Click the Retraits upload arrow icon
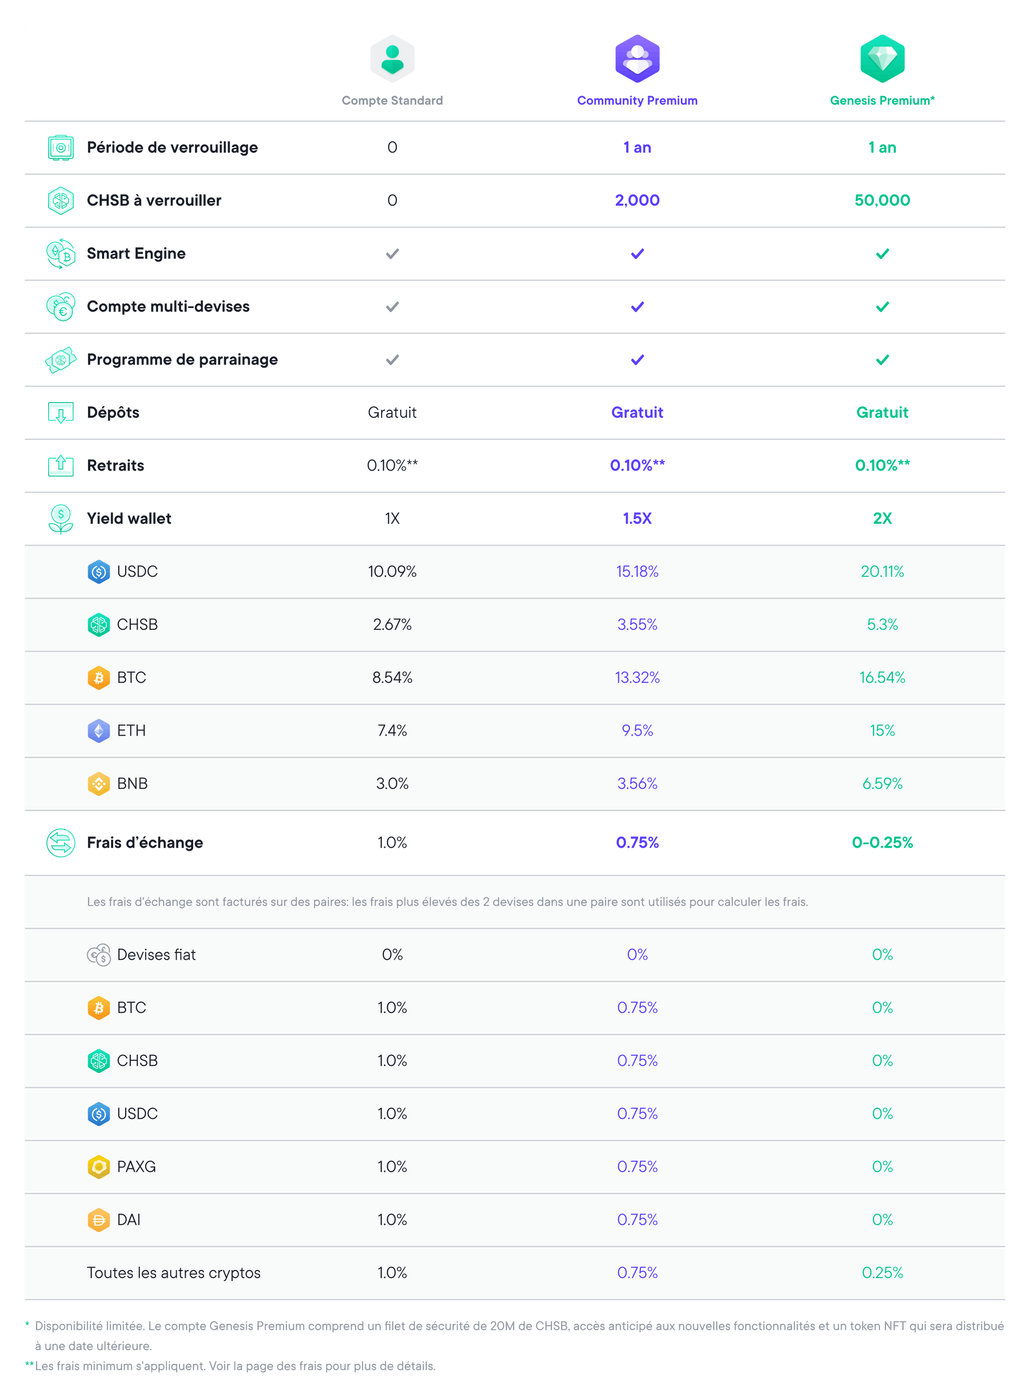 (61, 466)
